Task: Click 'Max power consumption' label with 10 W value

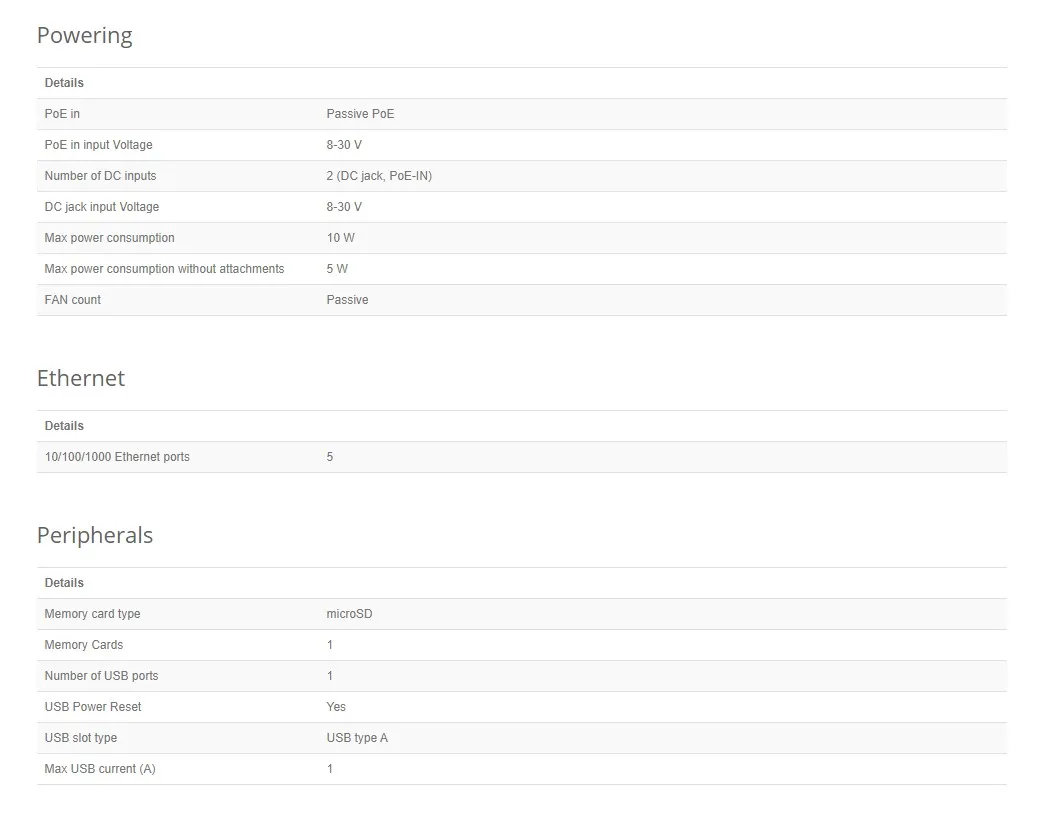Action: tap(109, 238)
